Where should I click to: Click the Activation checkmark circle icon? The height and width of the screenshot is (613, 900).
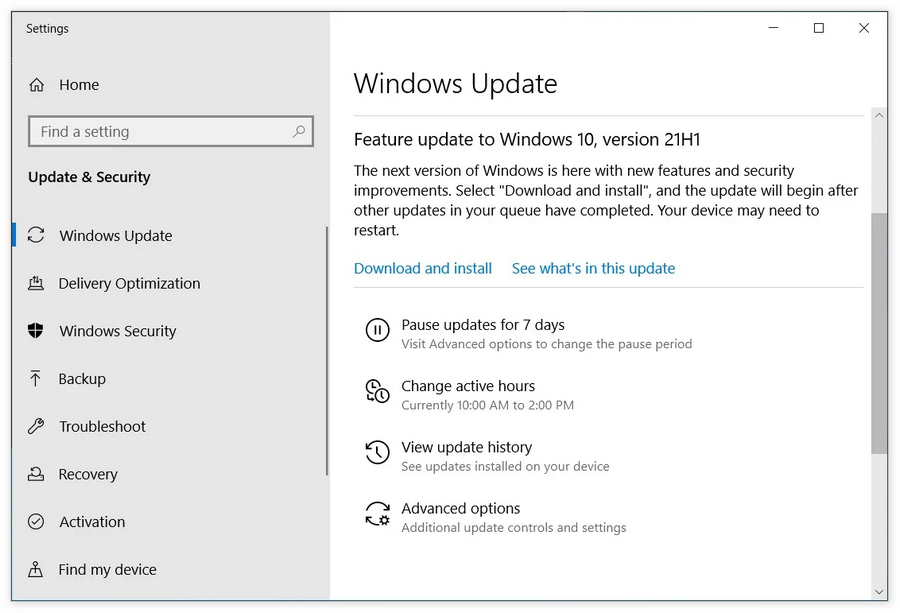pyautogui.click(x=36, y=522)
